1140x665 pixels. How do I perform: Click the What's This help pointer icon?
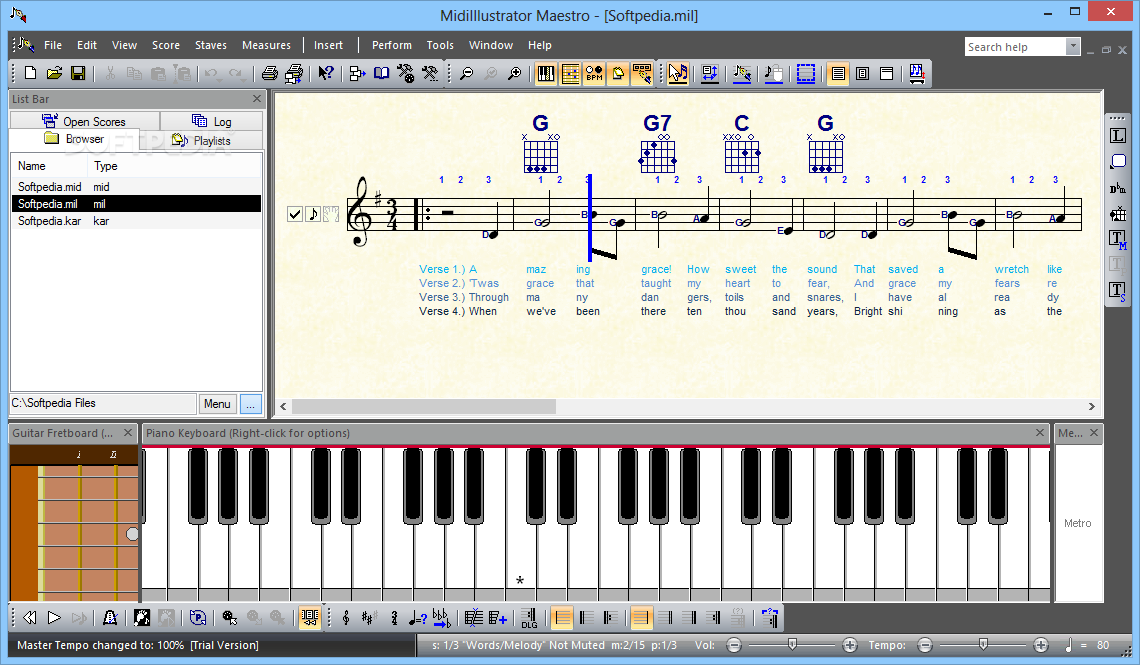coord(326,73)
